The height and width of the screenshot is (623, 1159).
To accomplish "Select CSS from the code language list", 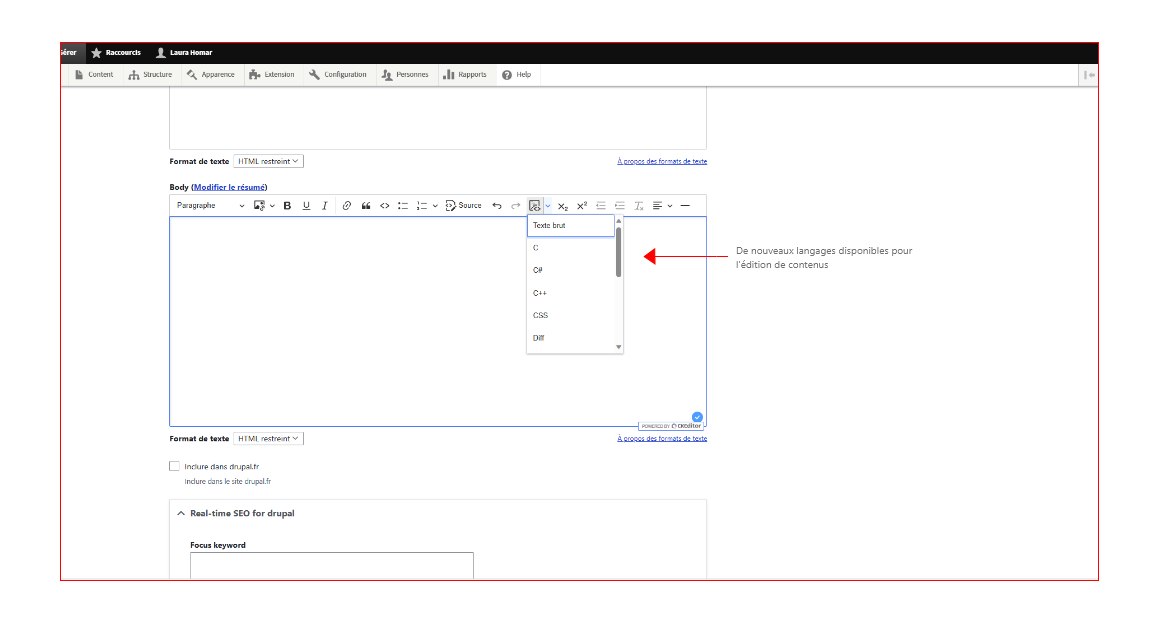I will (541, 316).
